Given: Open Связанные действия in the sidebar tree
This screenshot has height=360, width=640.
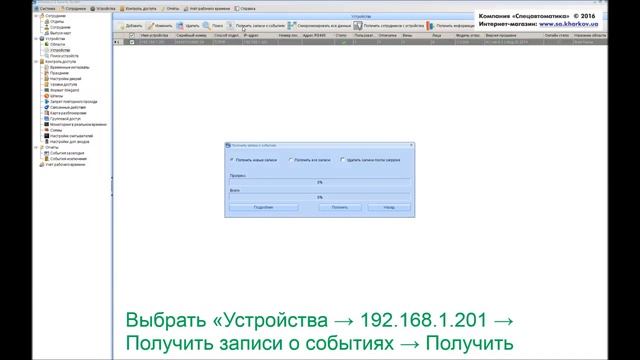Looking at the screenshot, I should click(x=65, y=107).
